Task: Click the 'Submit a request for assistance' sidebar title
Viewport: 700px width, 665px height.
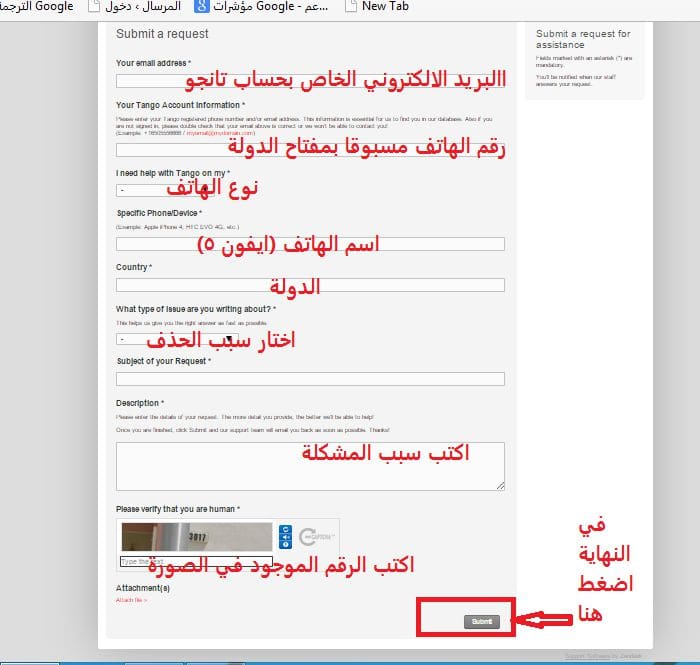Action: (583, 39)
